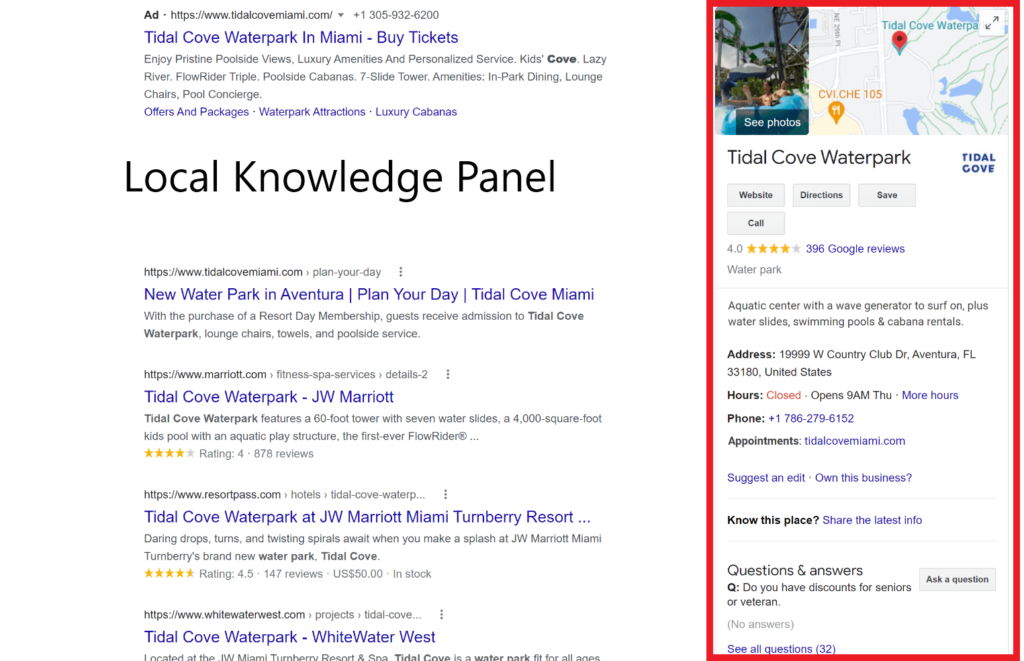Screen dimensions: 1024x661
Task: Click the Tidal Cove Waterpark panel heading
Action: 819,157
